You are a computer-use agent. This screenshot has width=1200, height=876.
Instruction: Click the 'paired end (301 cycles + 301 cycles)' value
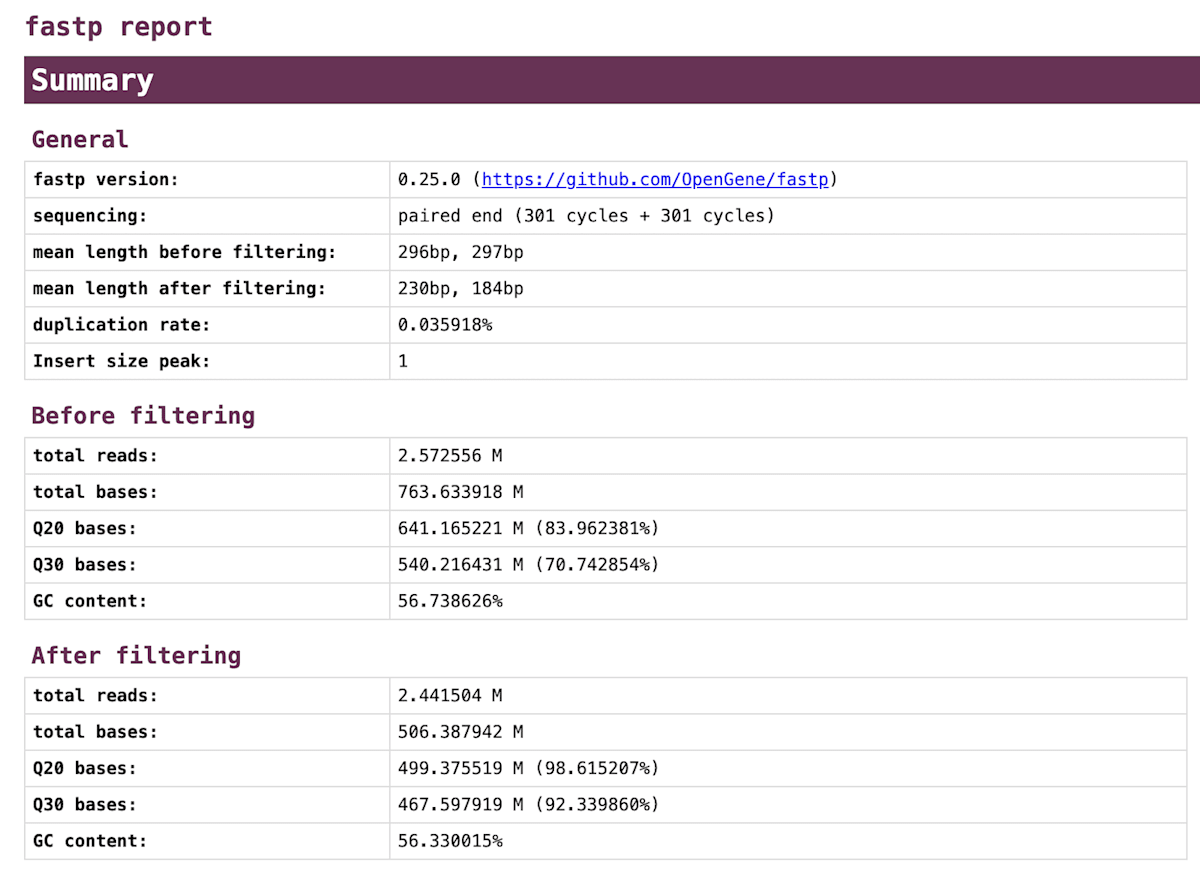pos(586,216)
